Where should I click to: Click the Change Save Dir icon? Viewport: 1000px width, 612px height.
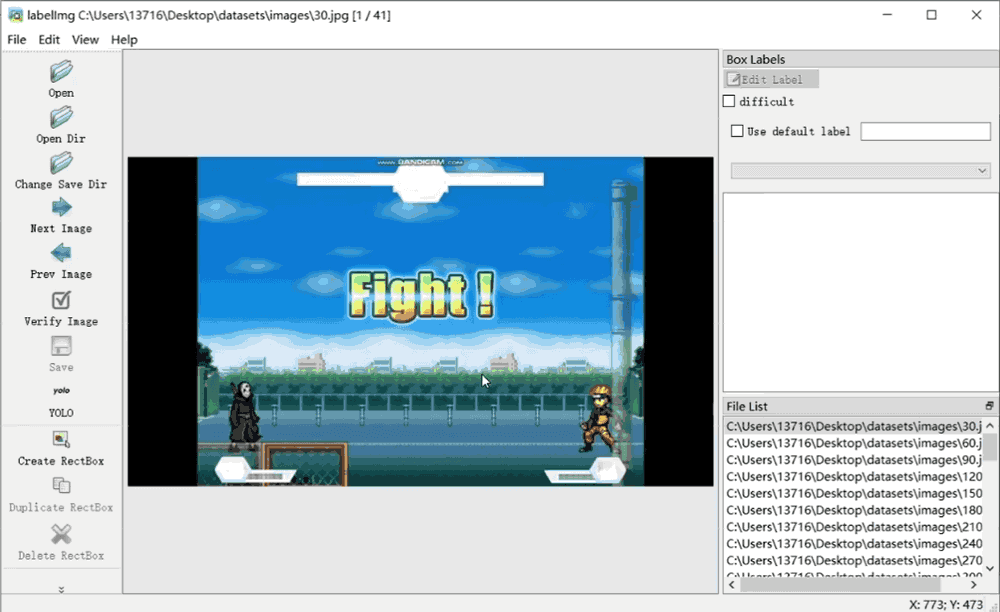coord(61,163)
